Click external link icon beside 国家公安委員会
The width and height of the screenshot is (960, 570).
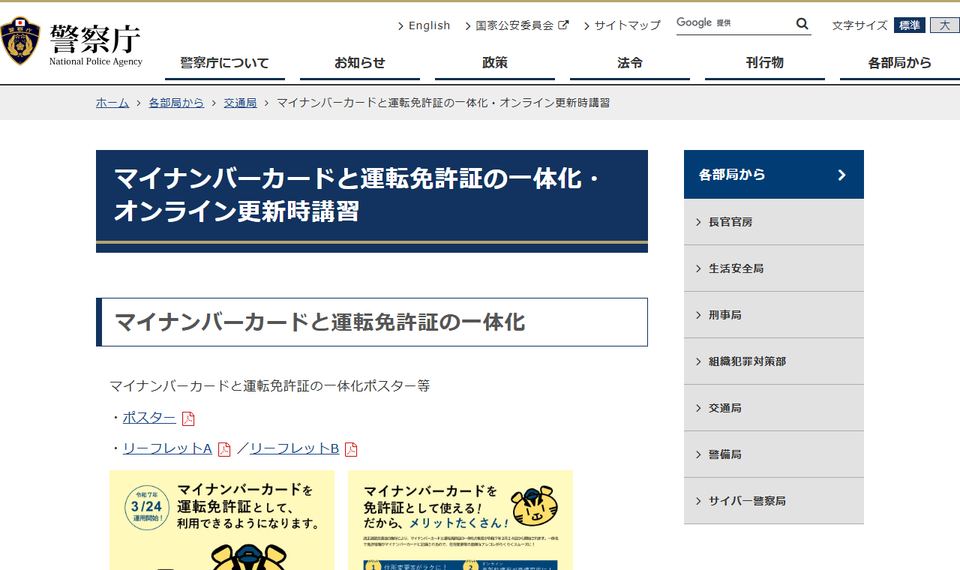point(563,25)
